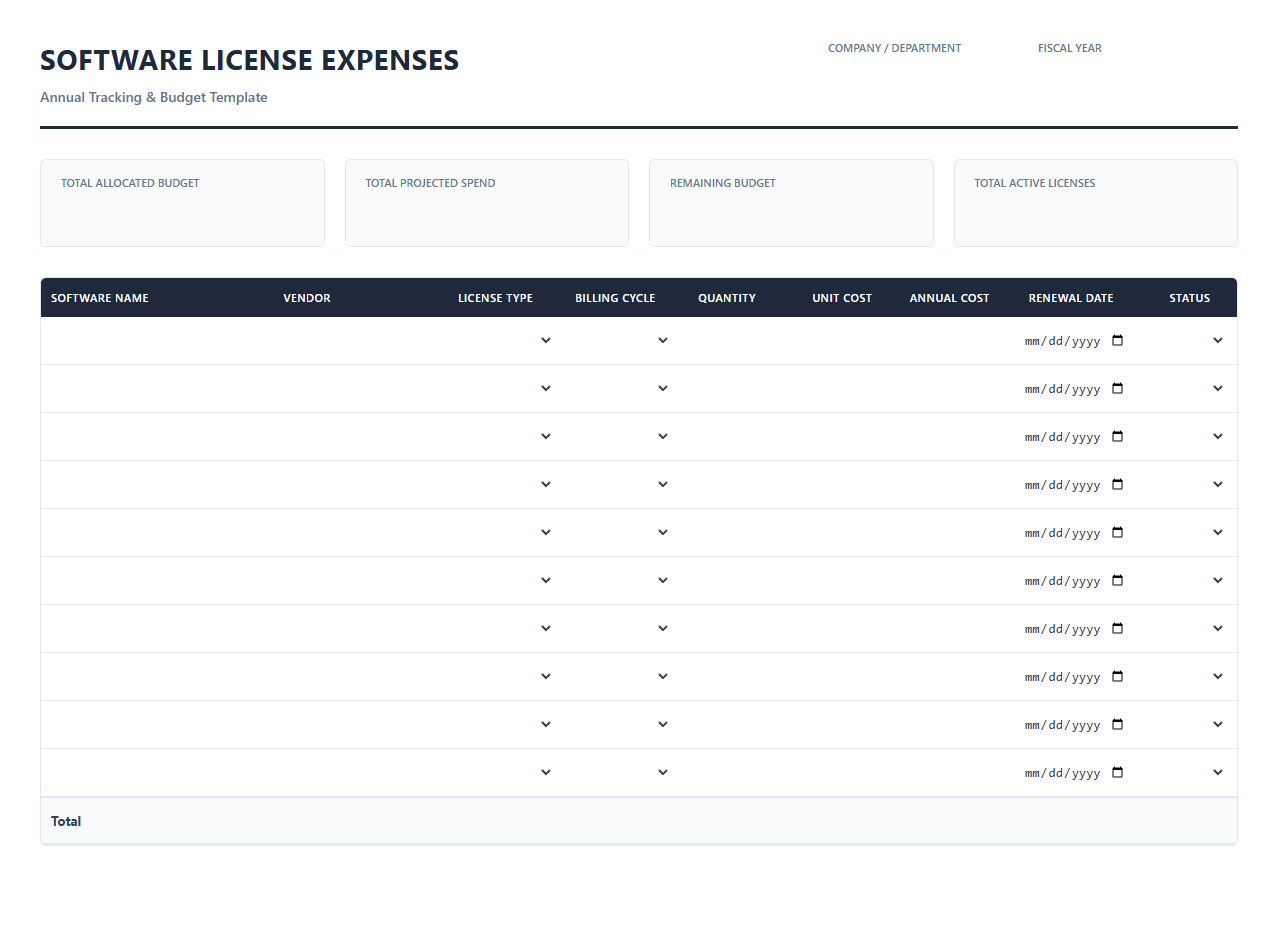
Task: Click the Software Name column header
Action: (x=100, y=298)
